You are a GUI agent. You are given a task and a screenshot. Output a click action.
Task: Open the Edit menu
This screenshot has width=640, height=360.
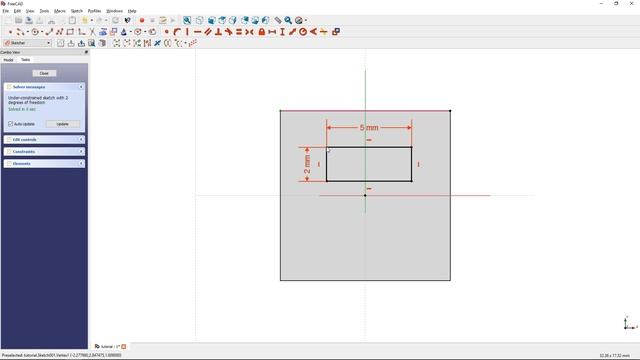coord(17,11)
